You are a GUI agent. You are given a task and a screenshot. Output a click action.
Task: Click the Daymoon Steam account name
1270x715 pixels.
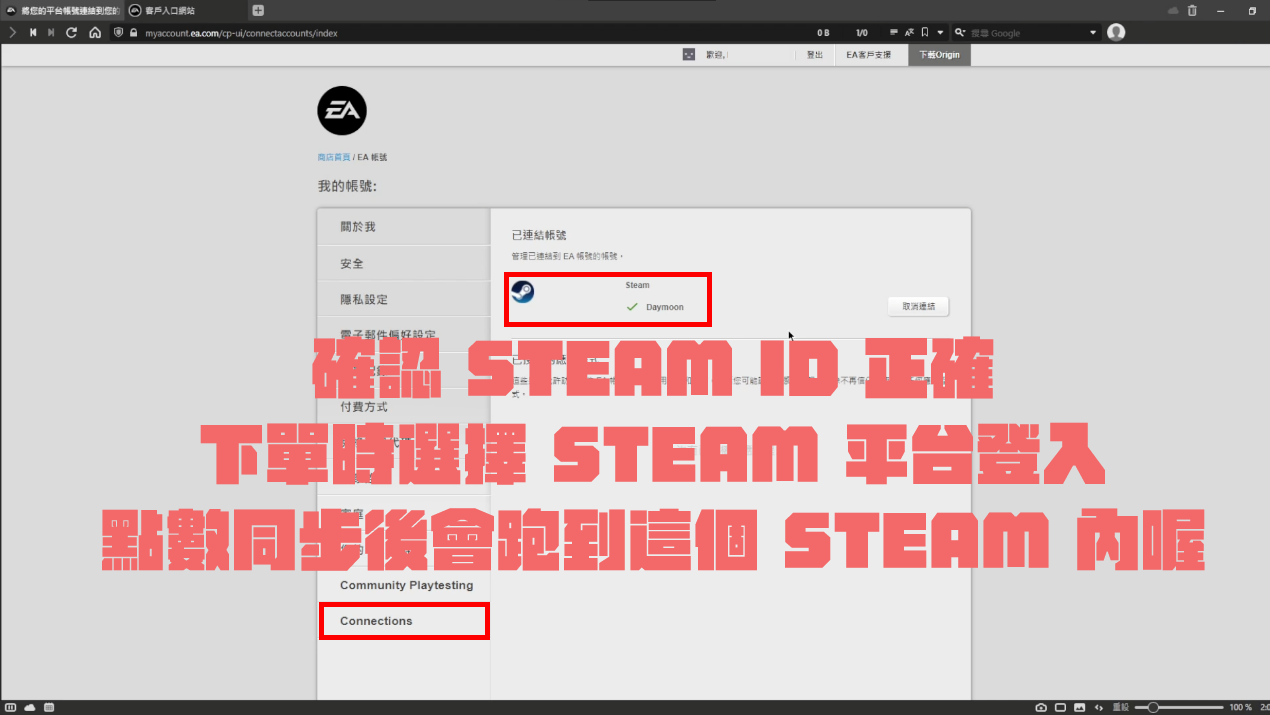pos(665,307)
